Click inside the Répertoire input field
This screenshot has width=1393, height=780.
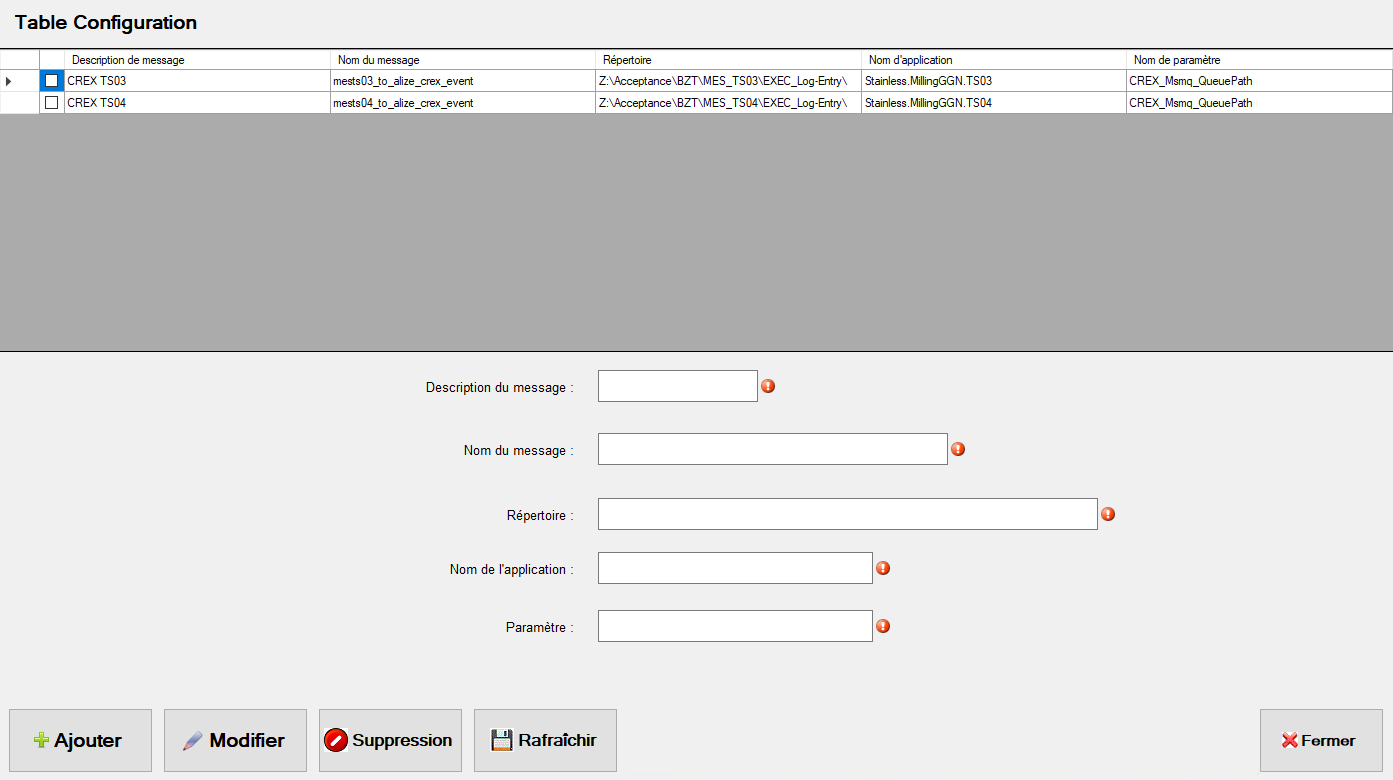coord(847,513)
